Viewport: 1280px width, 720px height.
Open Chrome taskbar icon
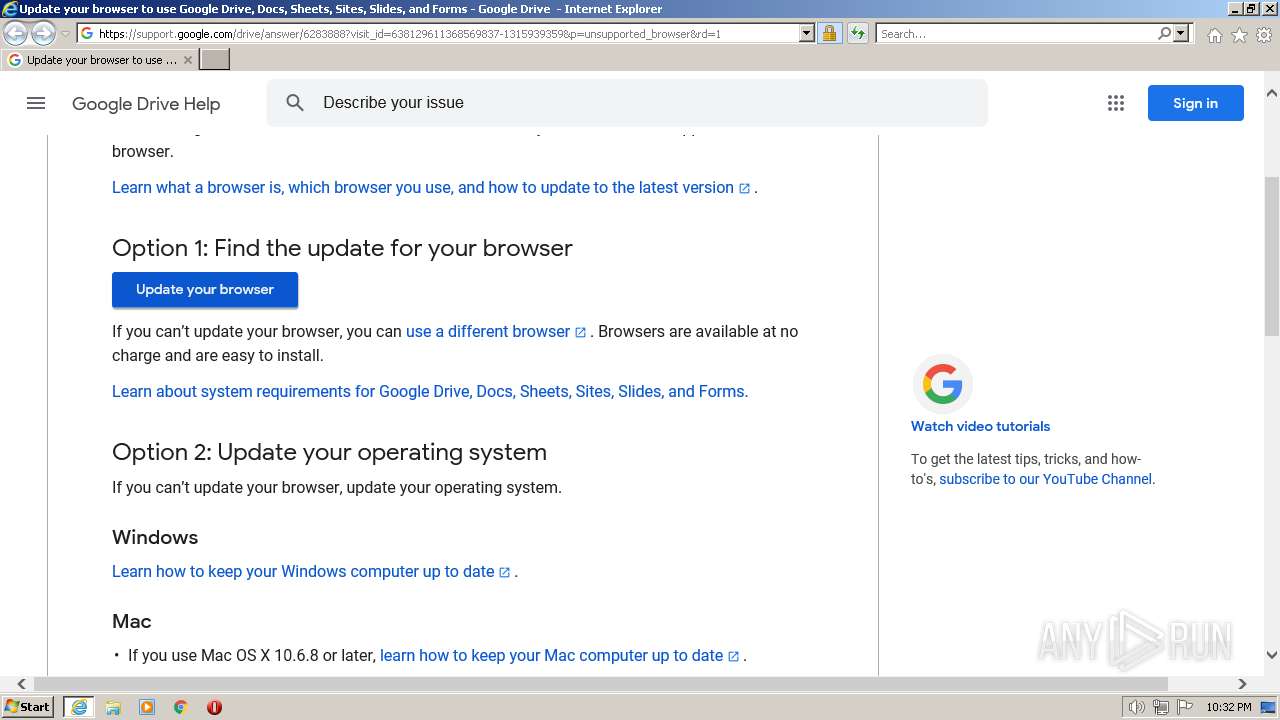pyautogui.click(x=181, y=707)
